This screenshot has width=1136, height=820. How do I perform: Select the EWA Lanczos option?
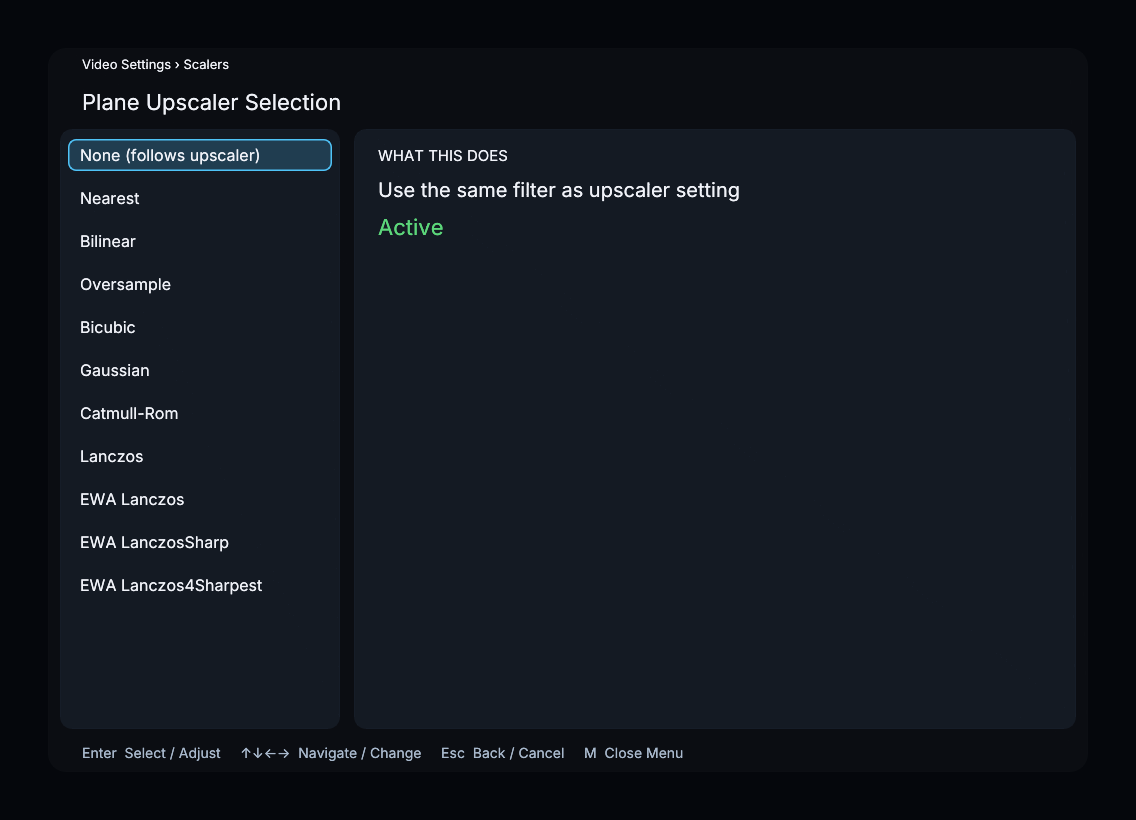tap(200, 499)
